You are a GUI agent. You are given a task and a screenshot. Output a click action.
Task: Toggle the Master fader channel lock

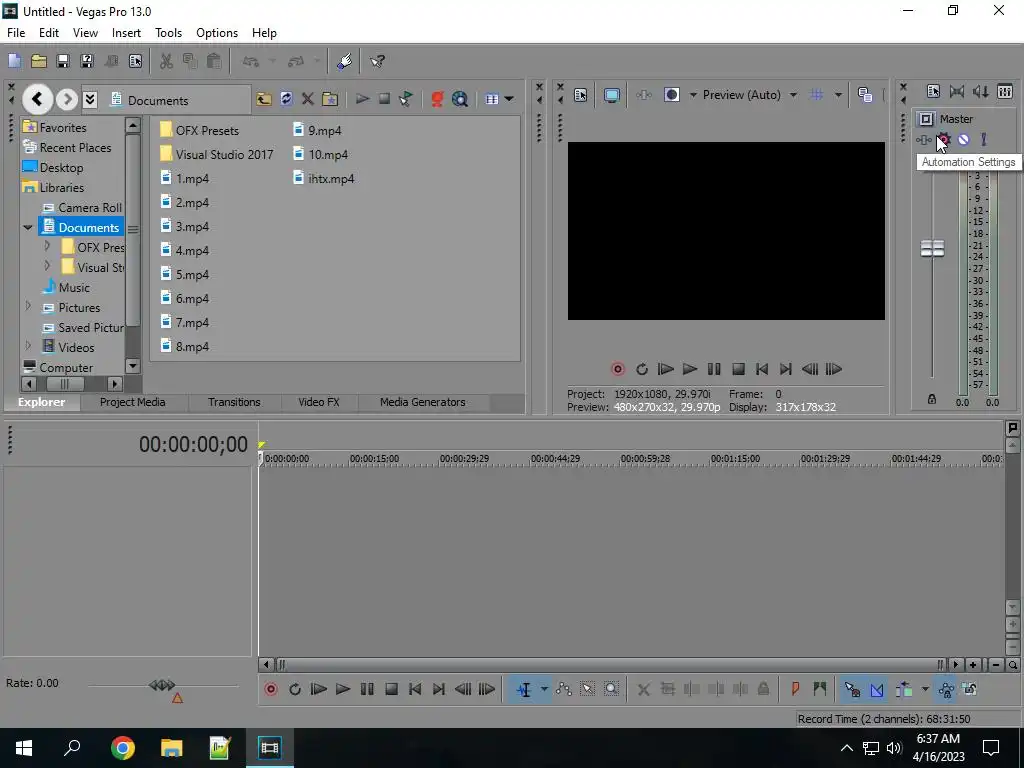click(932, 399)
